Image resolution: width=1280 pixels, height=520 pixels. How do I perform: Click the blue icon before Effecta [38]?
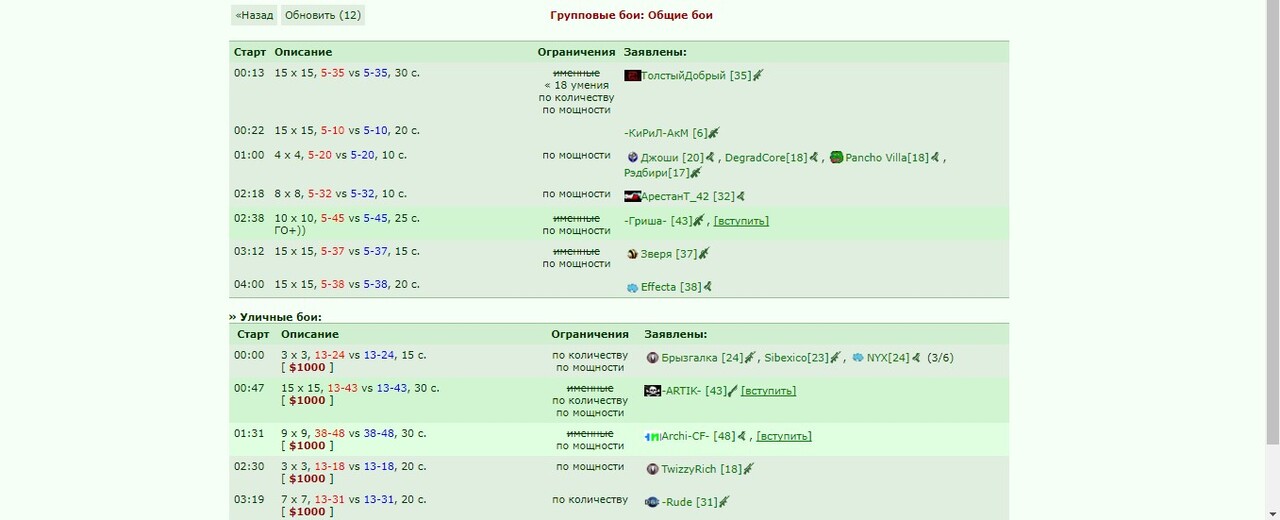tap(632, 287)
